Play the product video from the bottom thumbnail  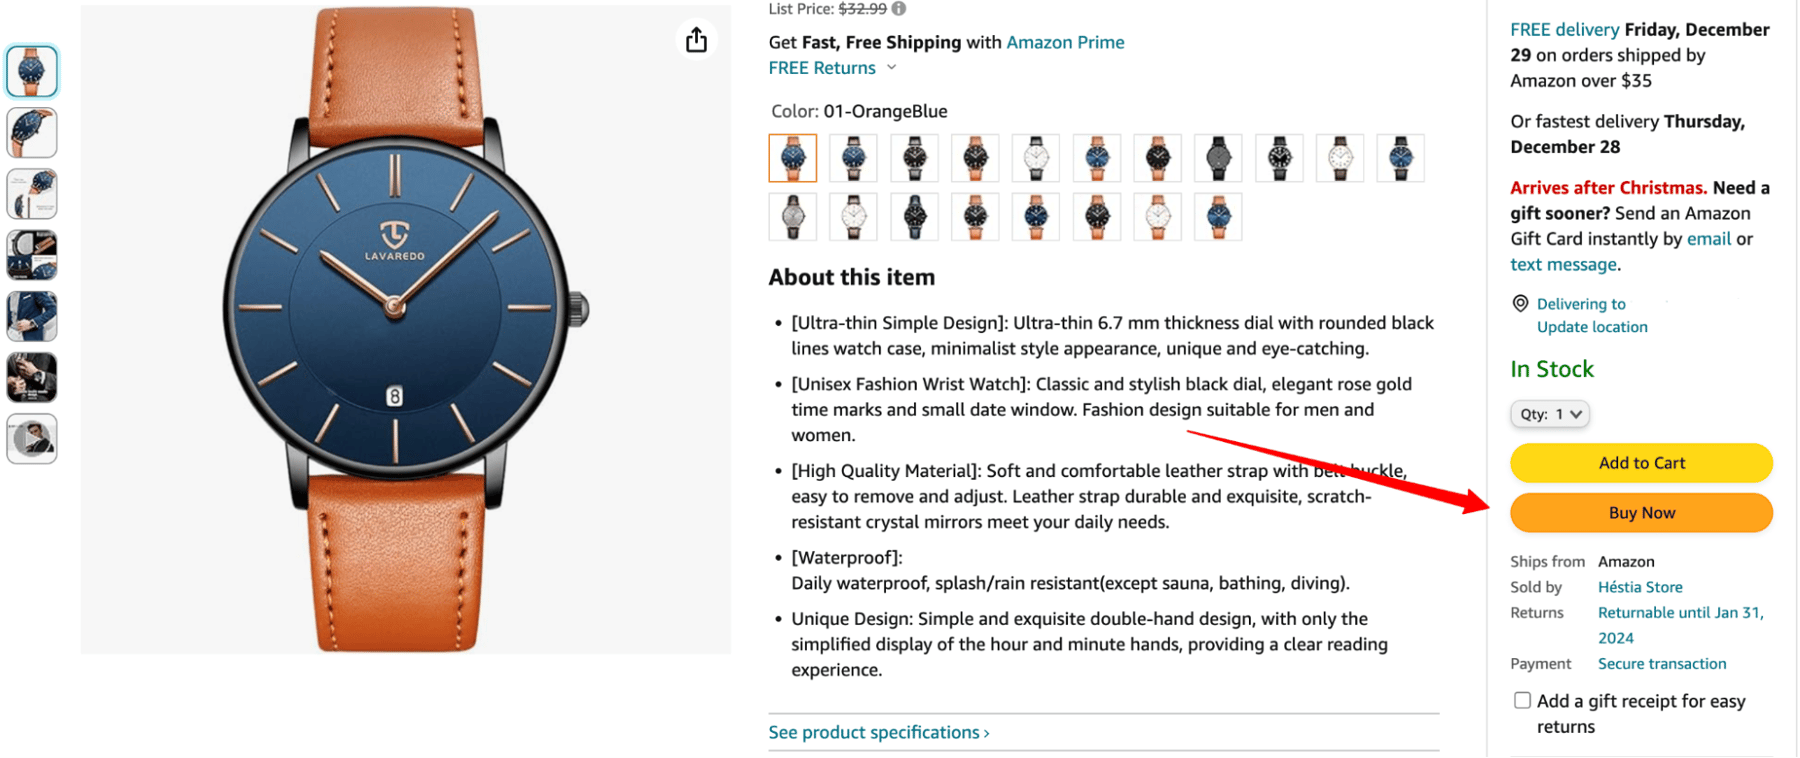coord(31,438)
